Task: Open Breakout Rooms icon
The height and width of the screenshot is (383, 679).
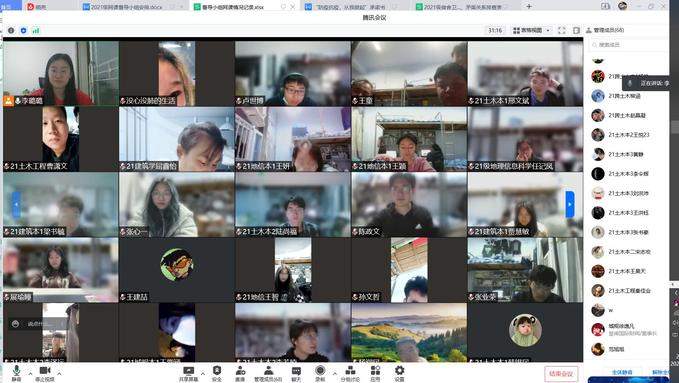Action: (350, 373)
